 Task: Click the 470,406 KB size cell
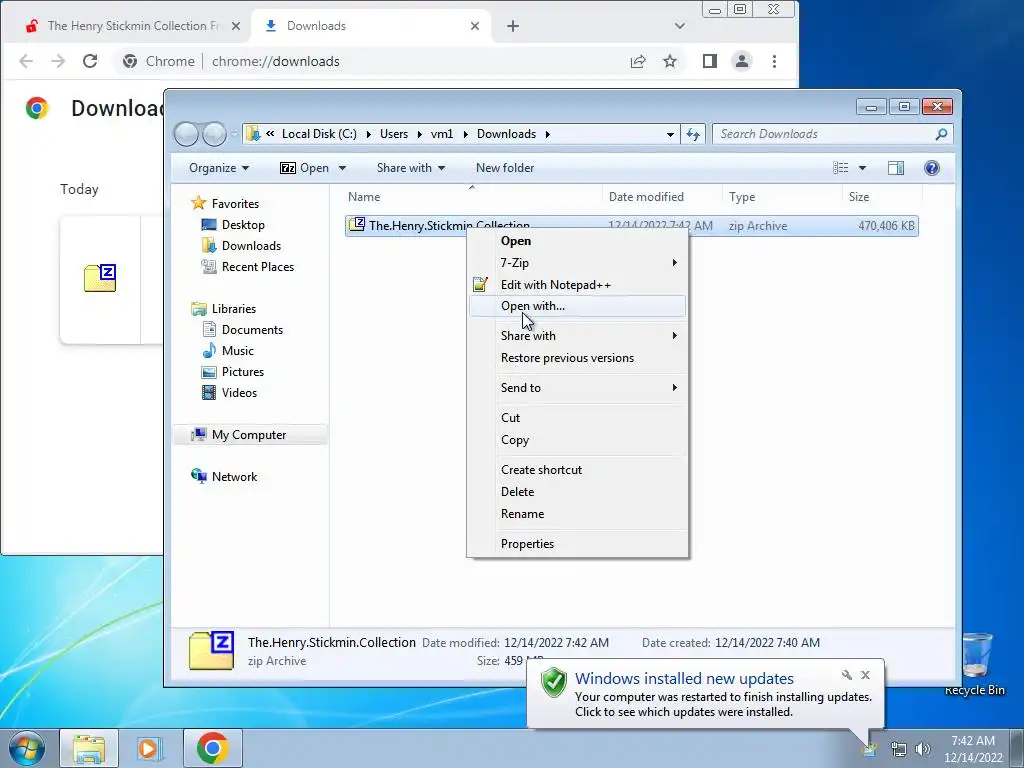tap(886, 226)
